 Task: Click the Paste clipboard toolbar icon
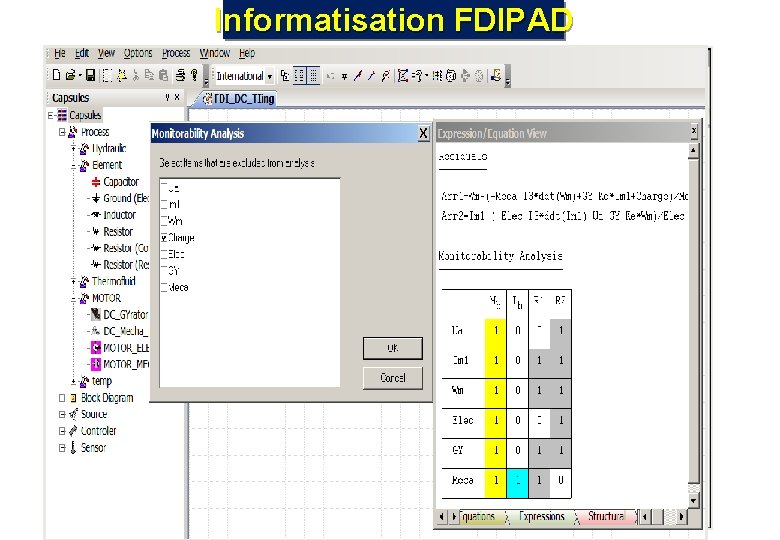[x=163, y=75]
